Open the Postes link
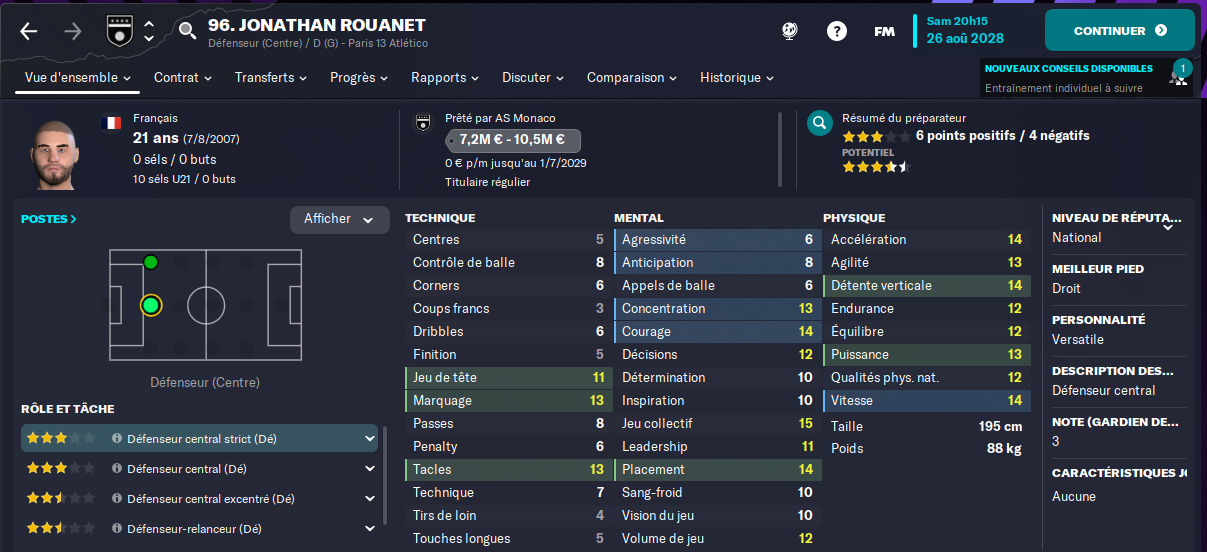 (x=48, y=218)
